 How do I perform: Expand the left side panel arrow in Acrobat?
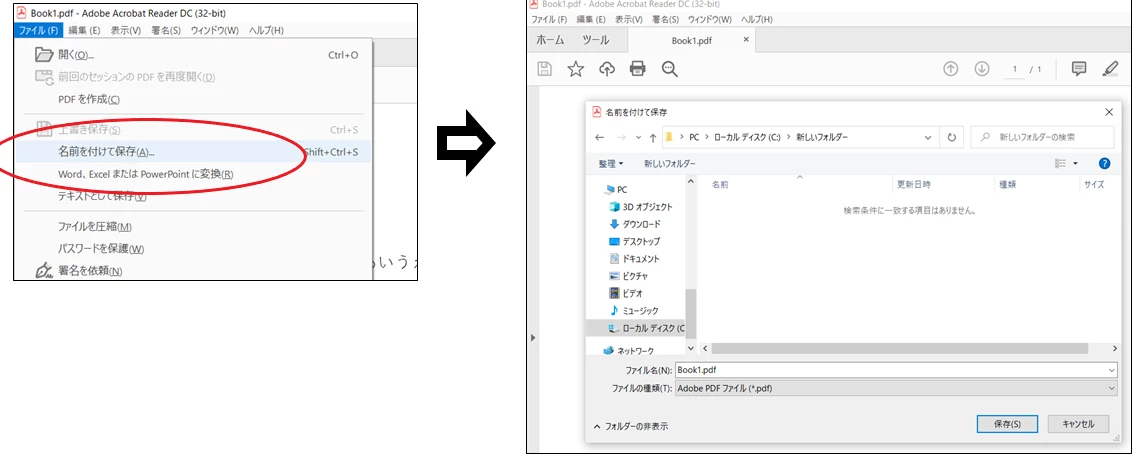(x=533, y=338)
